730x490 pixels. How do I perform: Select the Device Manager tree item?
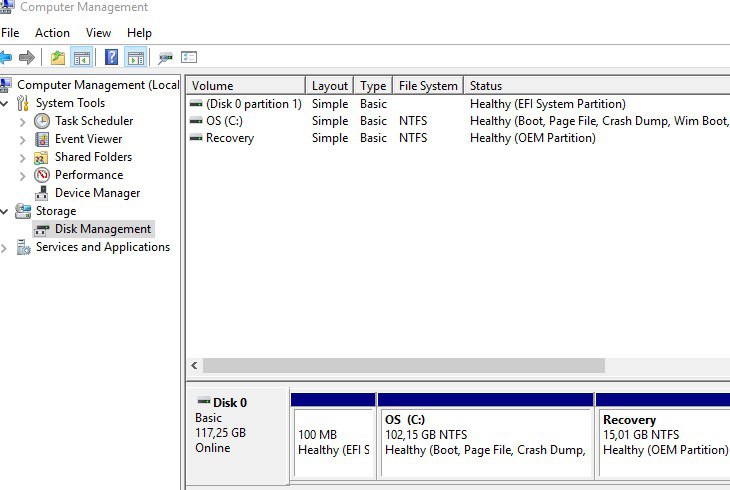click(97, 193)
